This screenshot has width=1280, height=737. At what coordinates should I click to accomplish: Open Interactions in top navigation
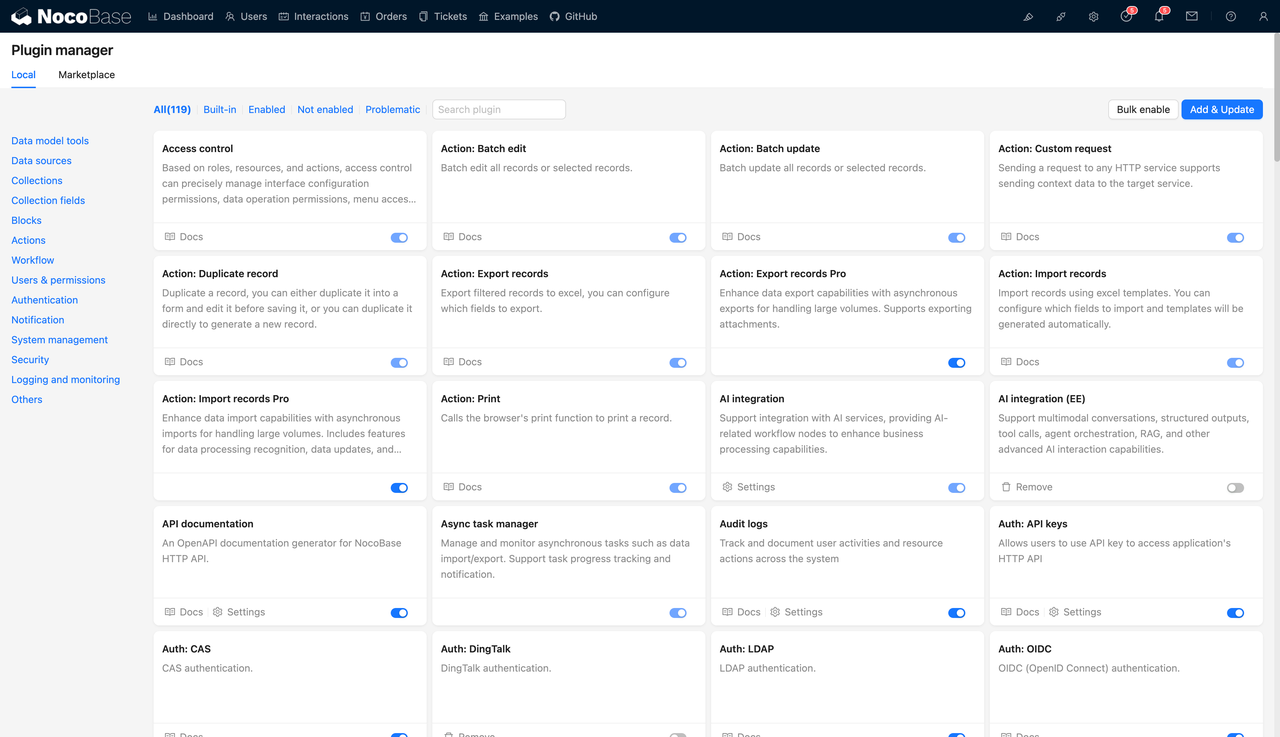click(313, 17)
